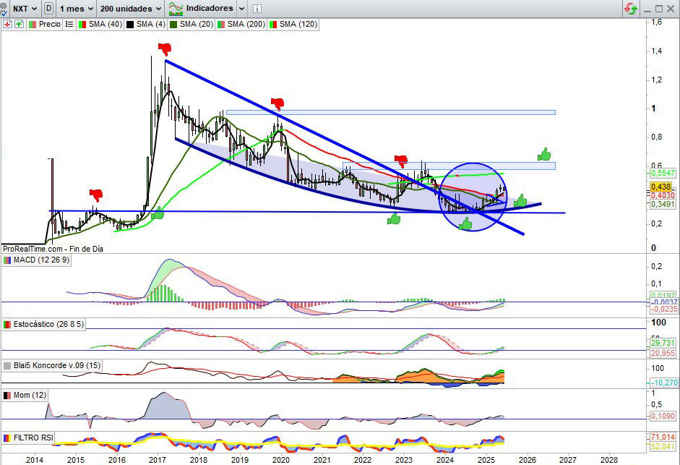Select the thumbs-down marker near 2015

pyautogui.click(x=96, y=195)
